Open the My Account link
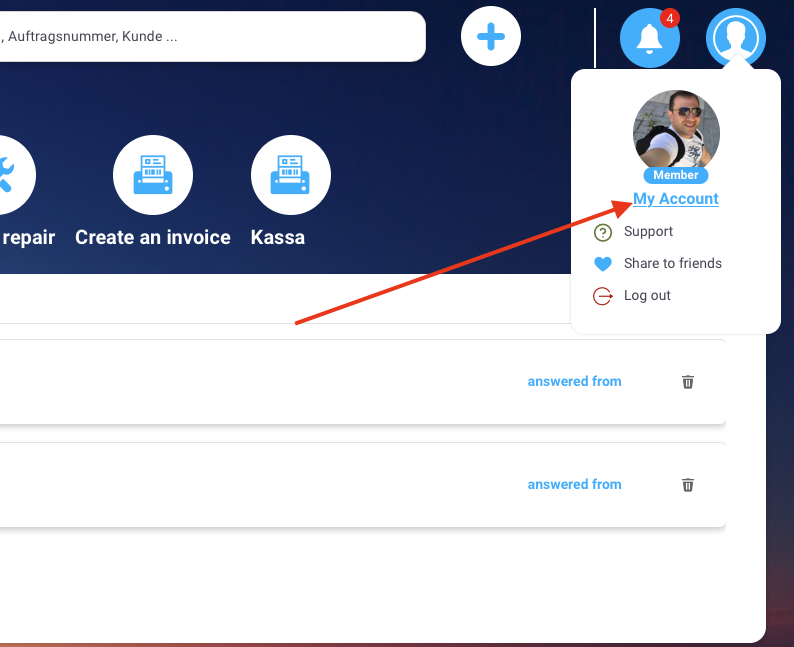The width and height of the screenshot is (794, 647). point(676,199)
